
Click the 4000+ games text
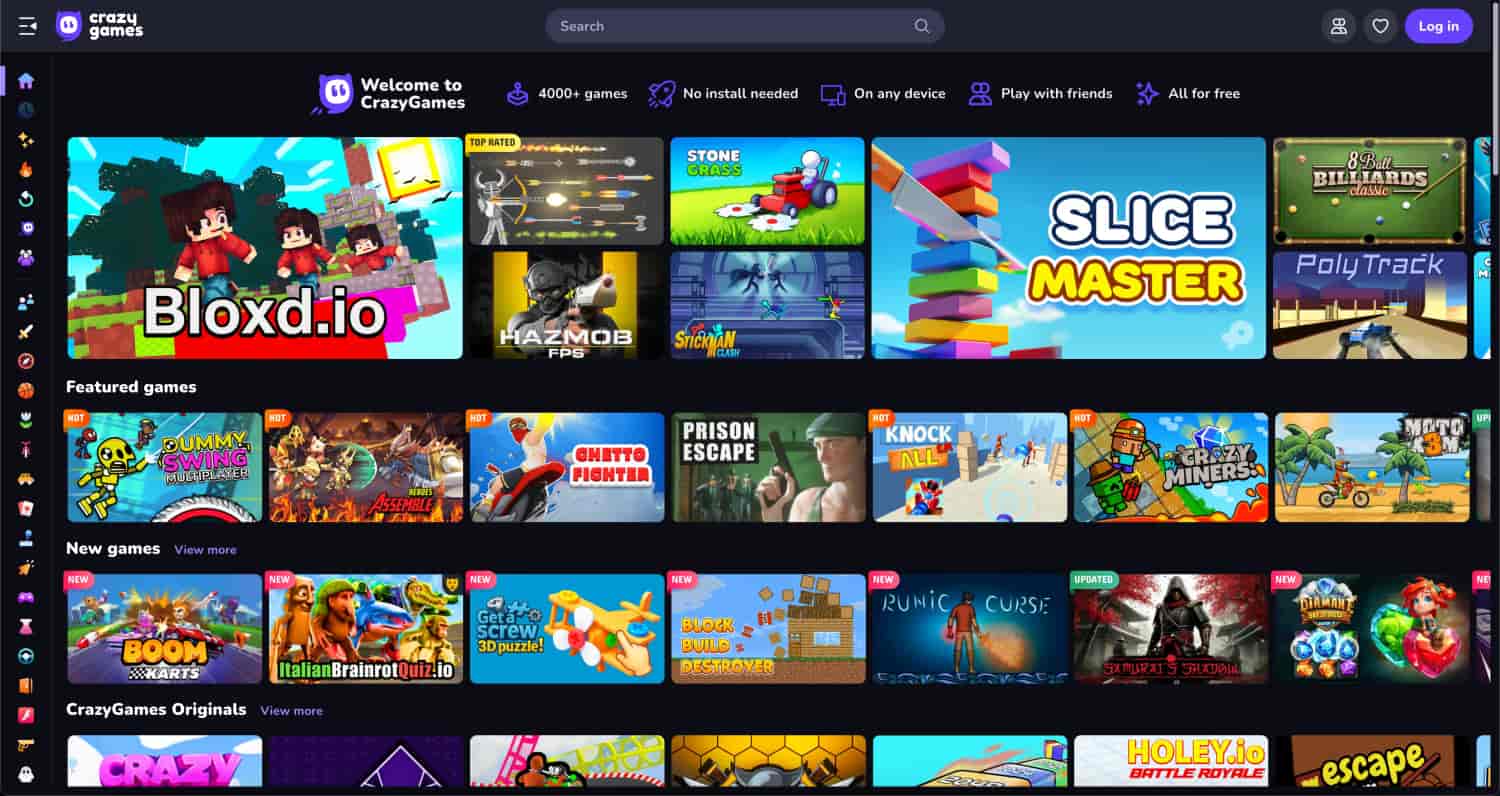tap(583, 94)
